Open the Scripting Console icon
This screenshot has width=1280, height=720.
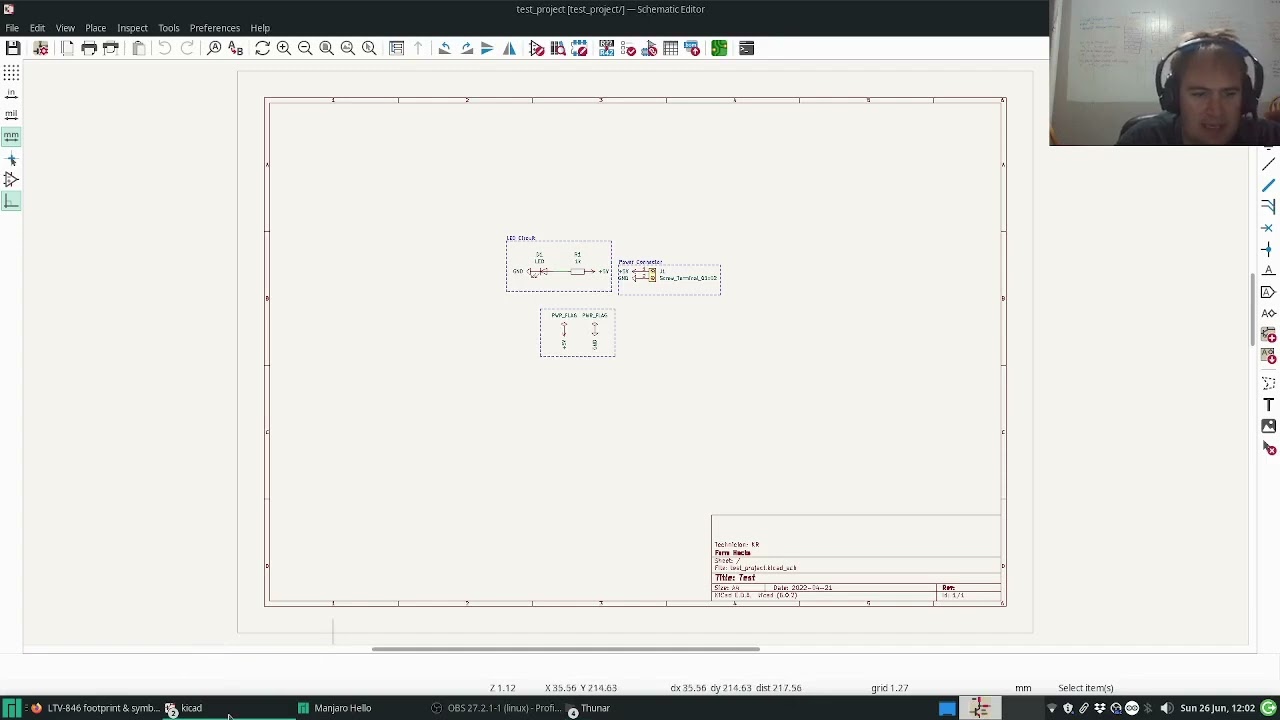tap(746, 48)
